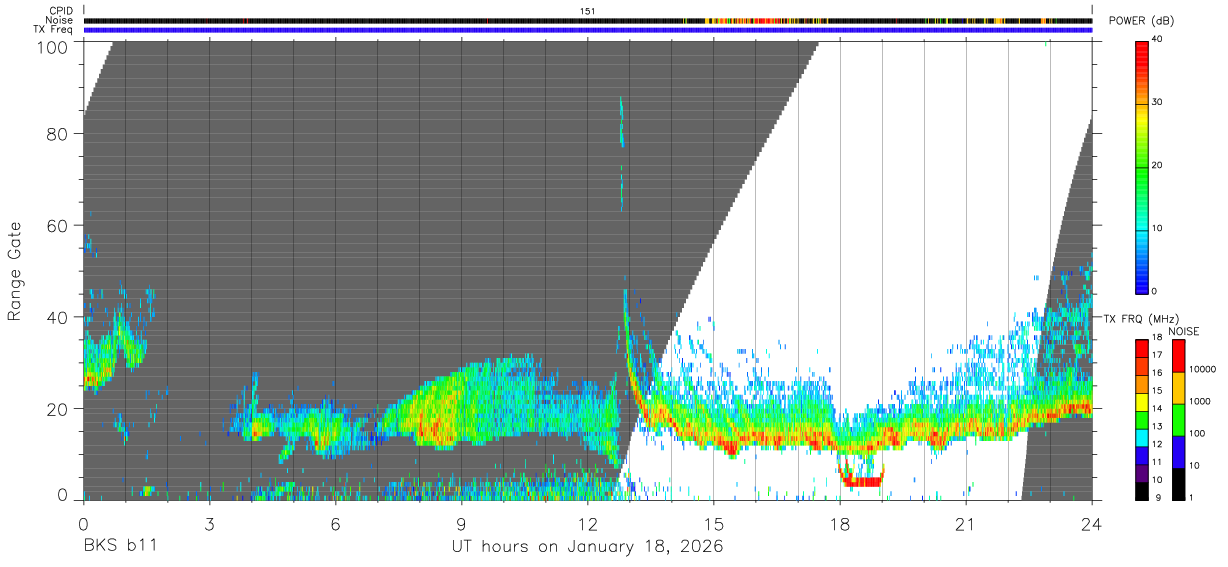Click the red high-power patch near 18 UT
This screenshot has height=567, width=1228.
861,481
